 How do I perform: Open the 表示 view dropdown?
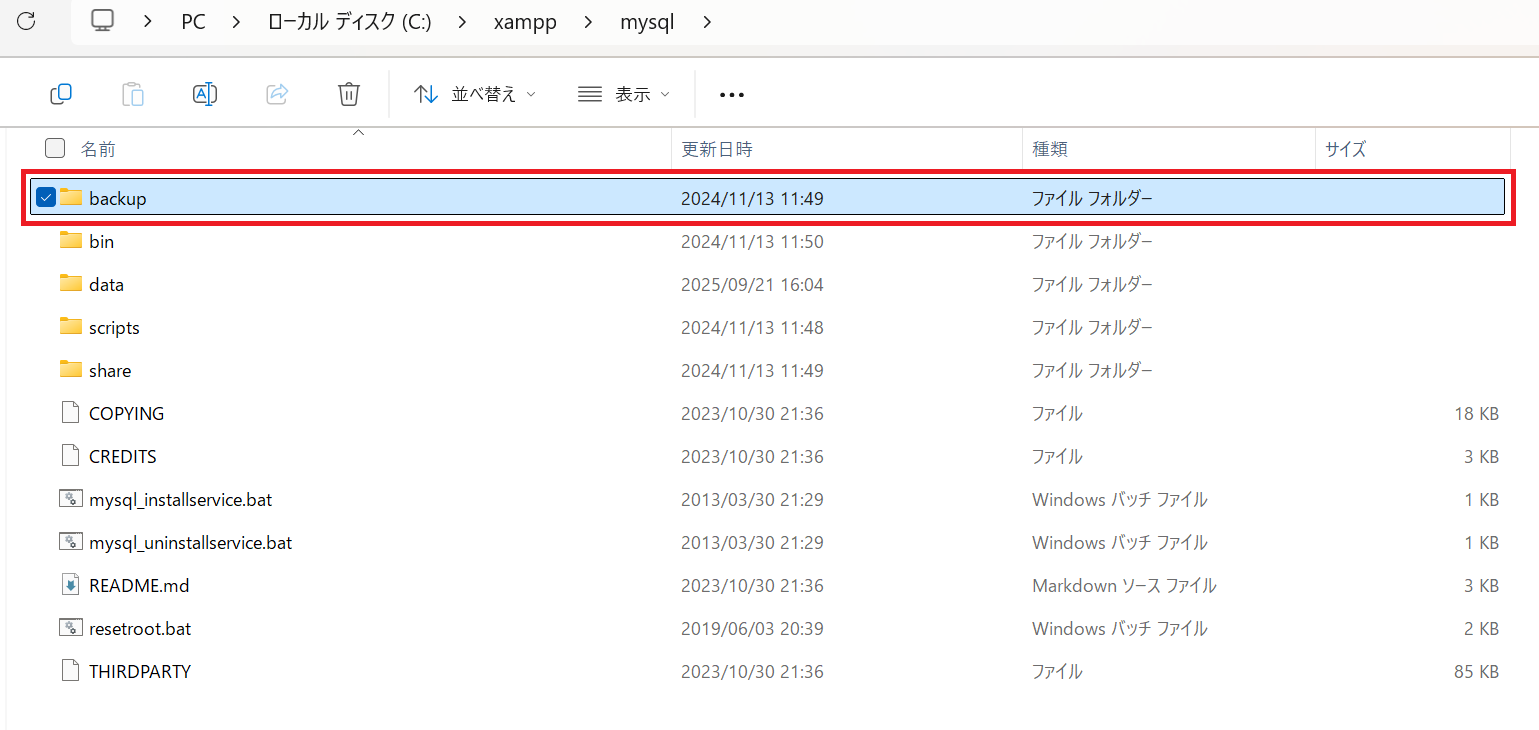624,94
